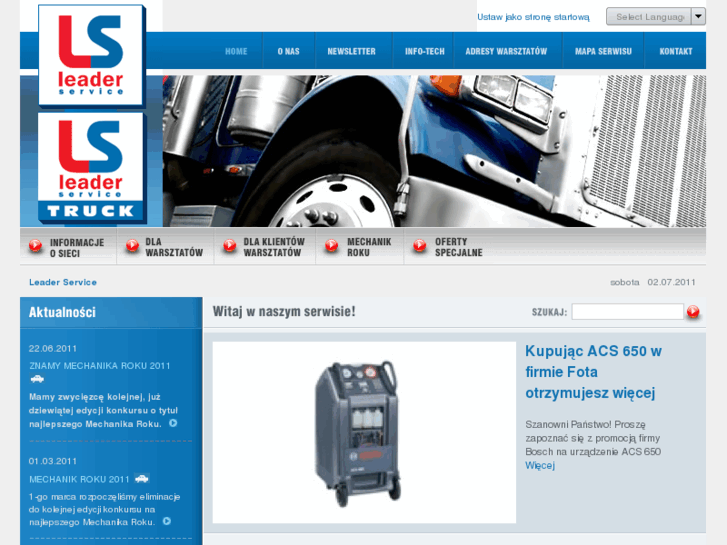Click the Leader Service logo
727x545 pixels.
pos(92,56)
